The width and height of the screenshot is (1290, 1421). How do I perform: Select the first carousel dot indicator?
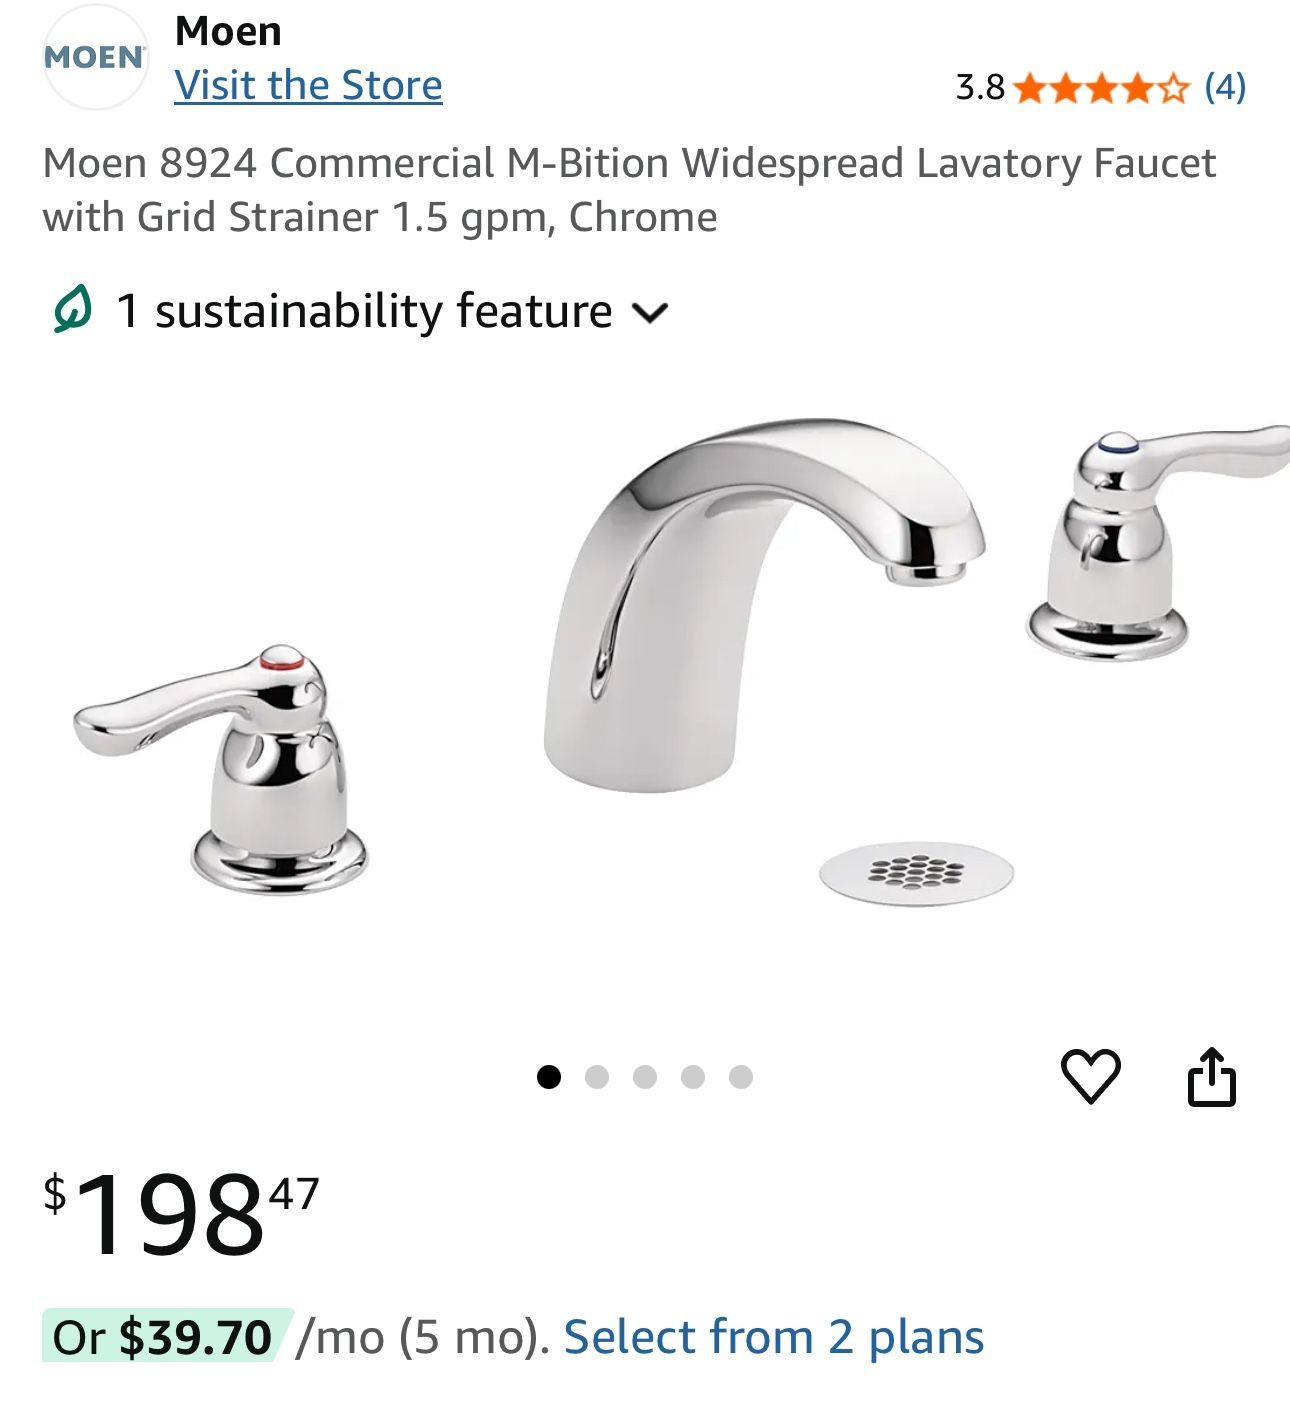549,1077
